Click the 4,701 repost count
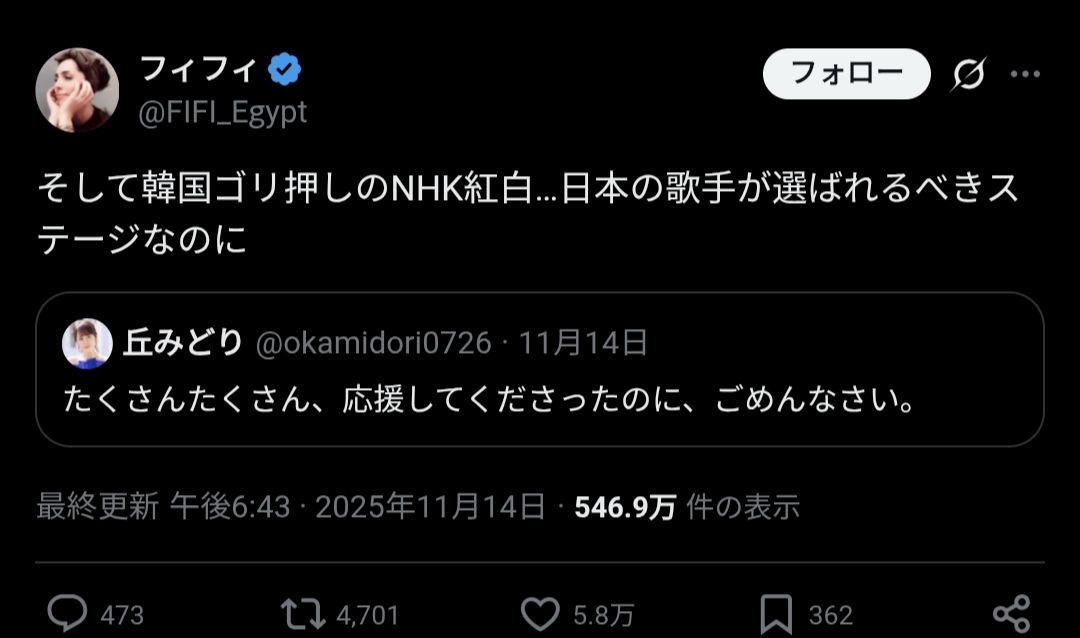 point(369,613)
